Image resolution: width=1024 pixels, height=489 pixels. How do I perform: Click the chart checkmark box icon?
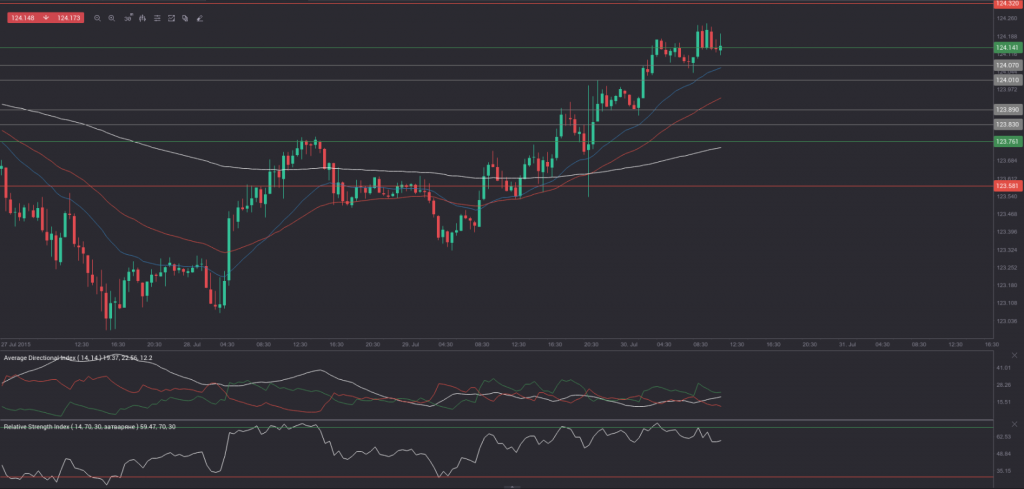[x=172, y=17]
